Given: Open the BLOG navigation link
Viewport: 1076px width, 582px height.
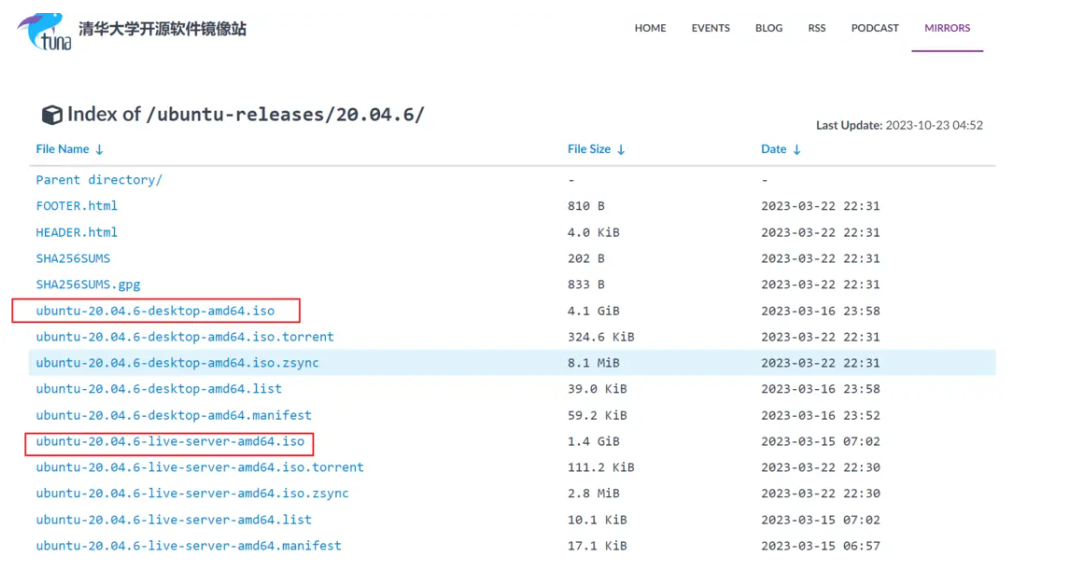Looking at the screenshot, I should click(769, 28).
